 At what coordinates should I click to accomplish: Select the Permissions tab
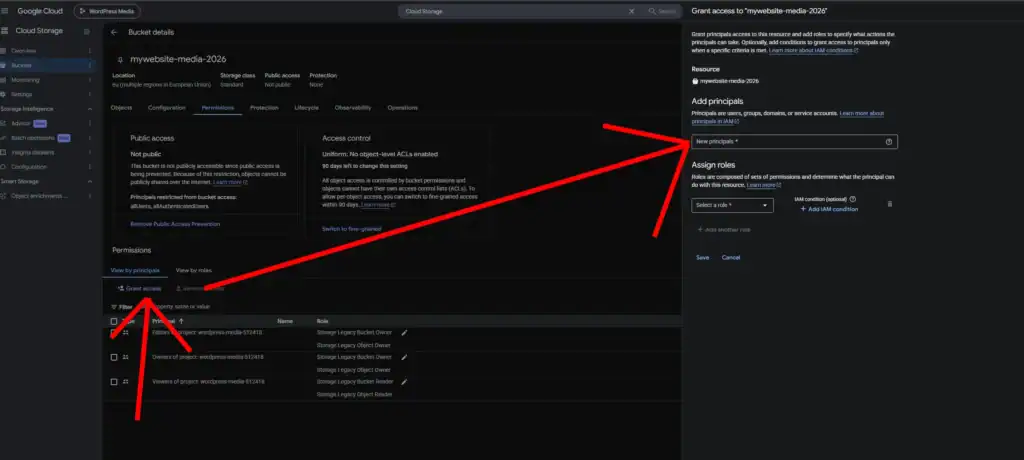pos(217,108)
